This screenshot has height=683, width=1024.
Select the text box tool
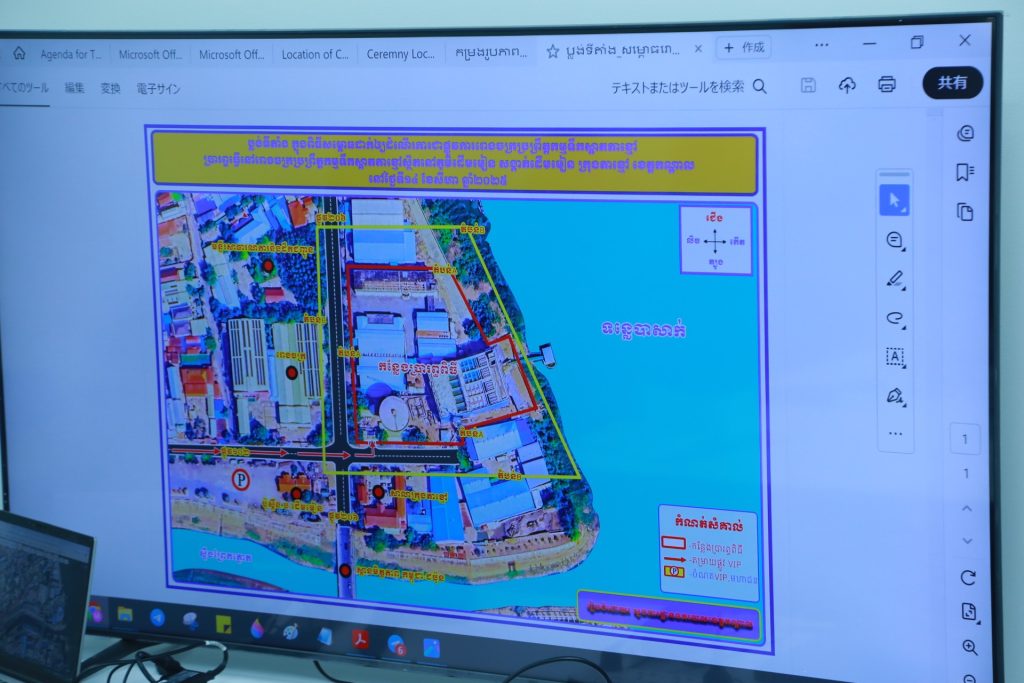click(x=895, y=356)
